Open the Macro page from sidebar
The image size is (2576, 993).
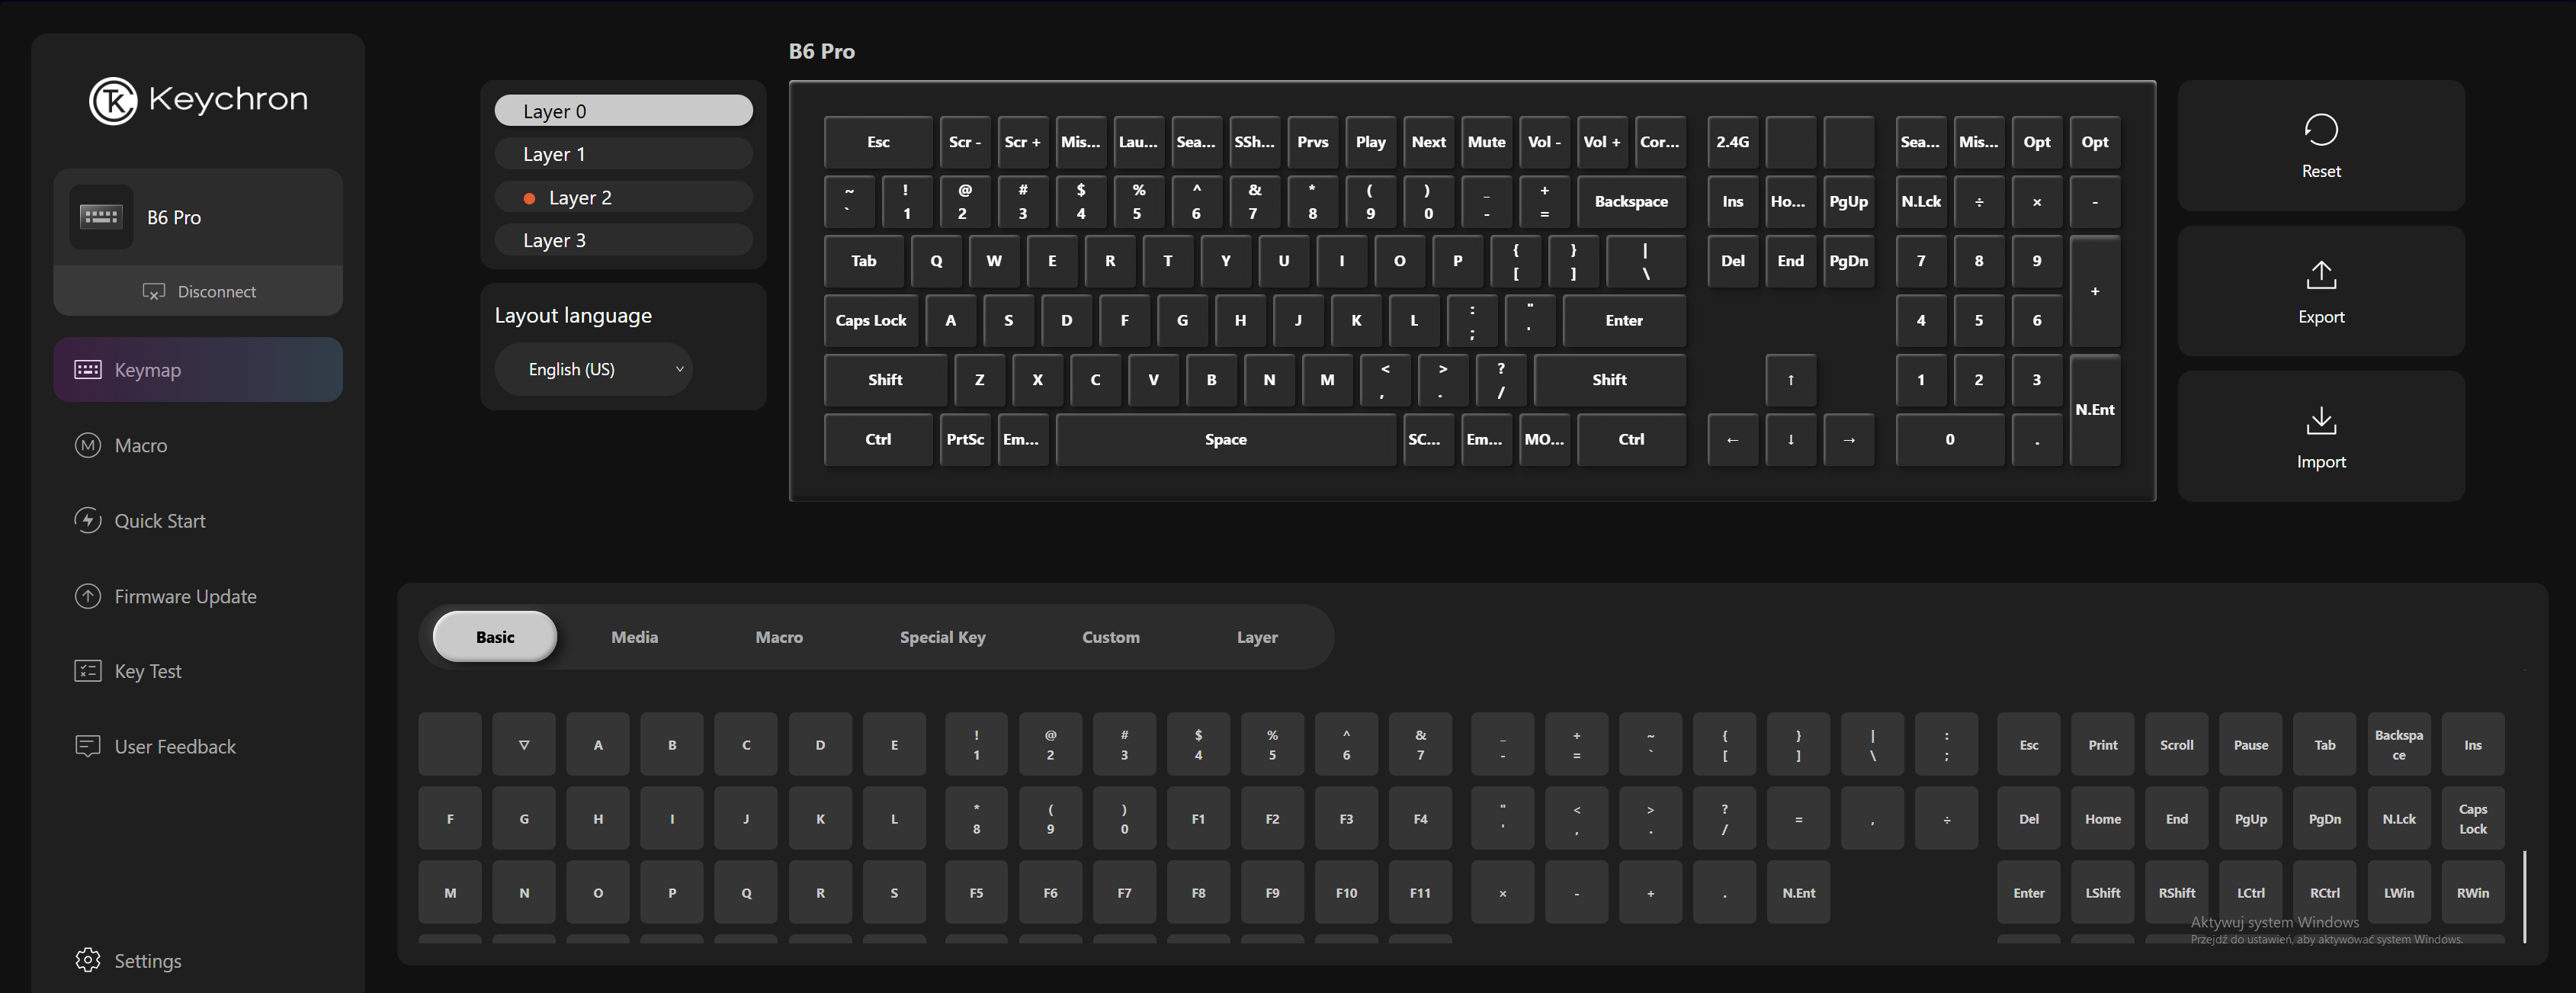[198, 445]
